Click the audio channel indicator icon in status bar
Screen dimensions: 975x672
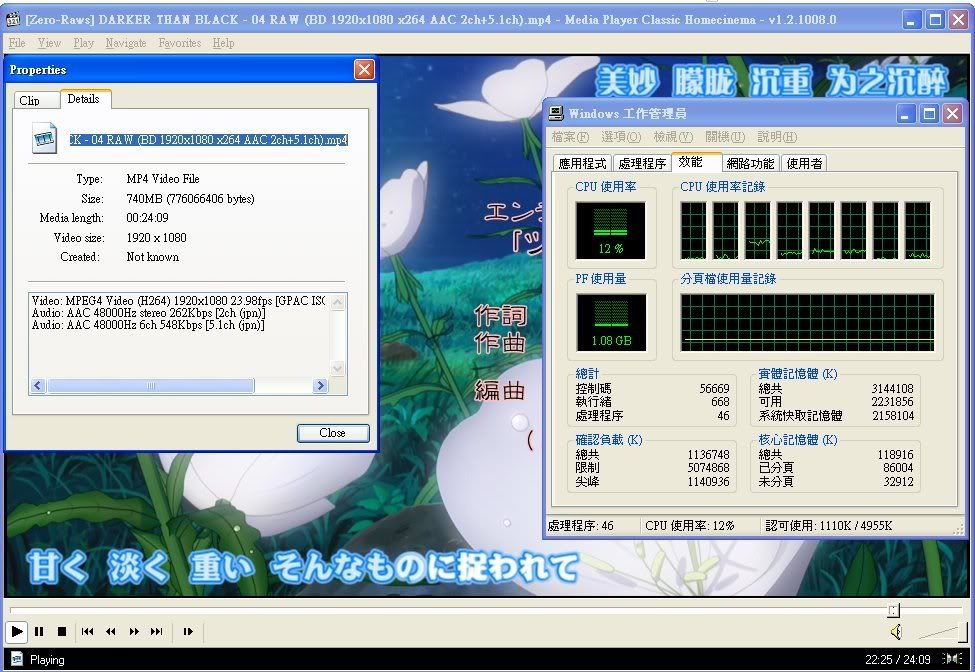[x=953, y=658]
